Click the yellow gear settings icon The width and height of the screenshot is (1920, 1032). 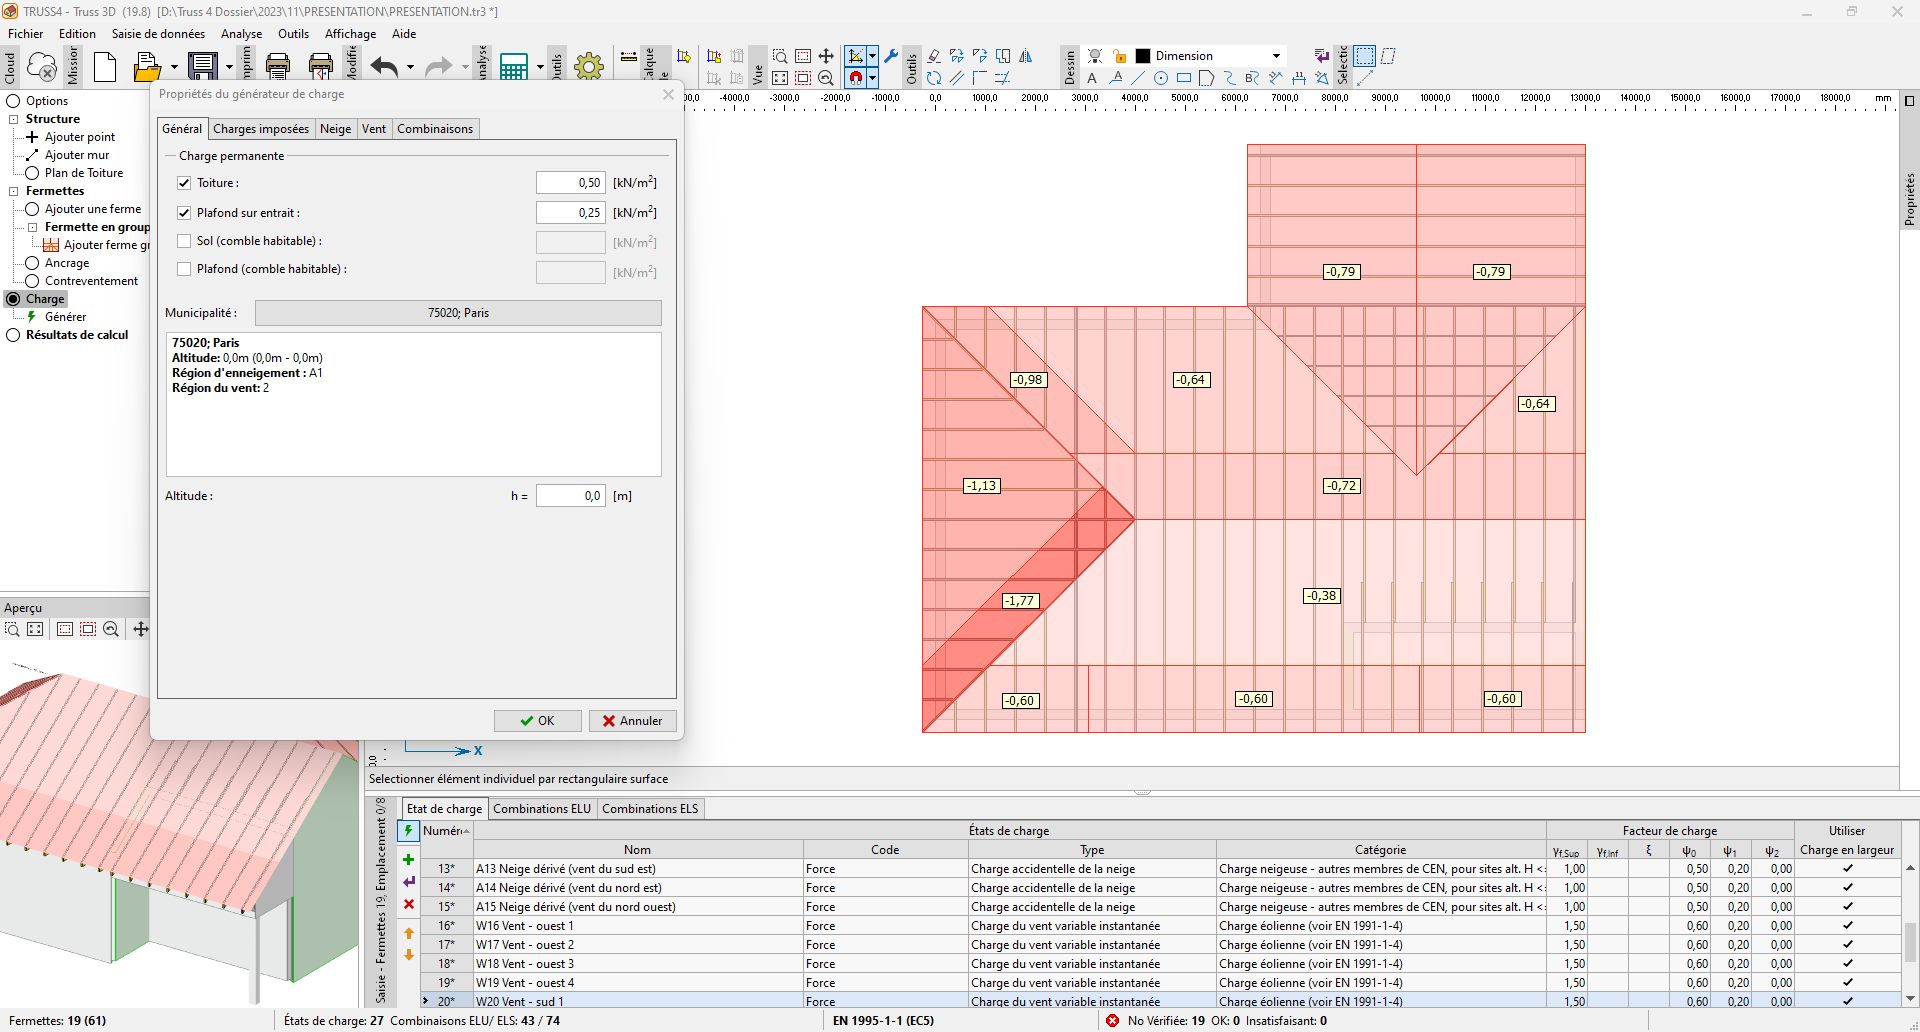pyautogui.click(x=589, y=67)
